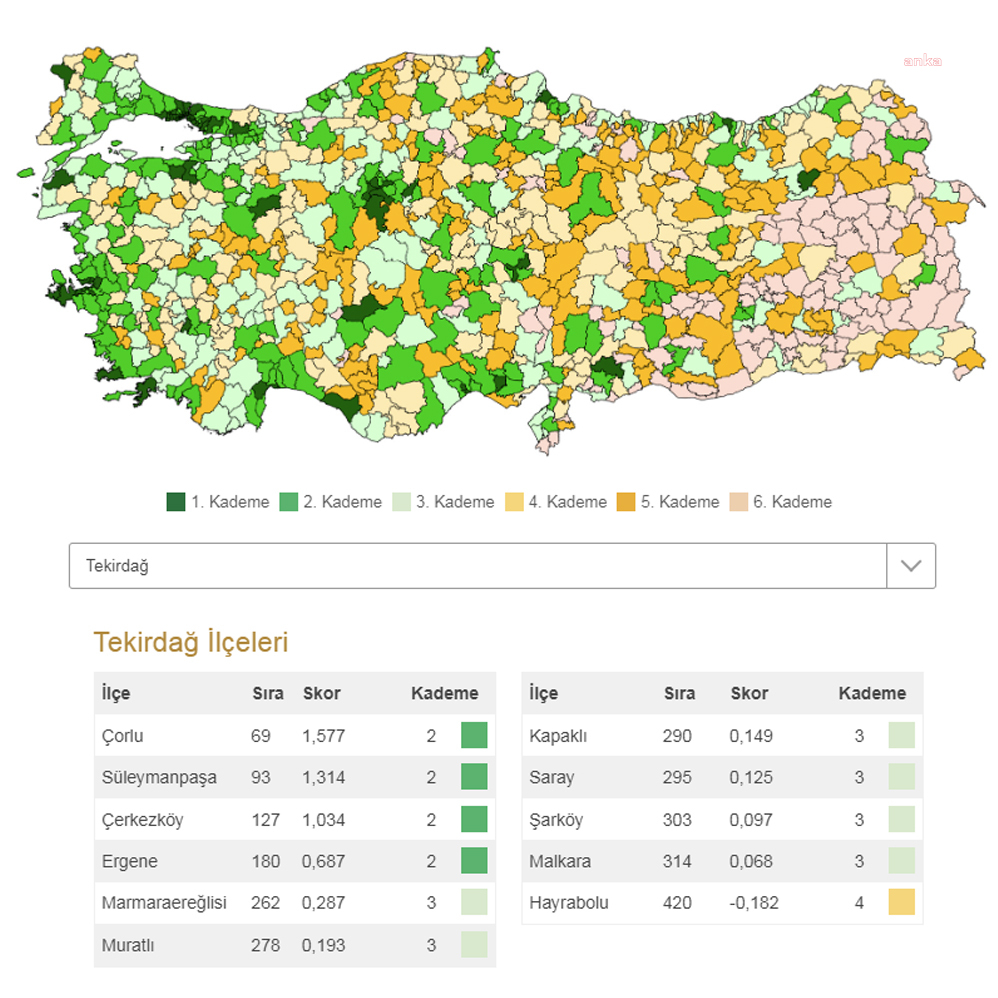Click the Skor header in right table
The height and width of the screenshot is (998, 998).
749,693
